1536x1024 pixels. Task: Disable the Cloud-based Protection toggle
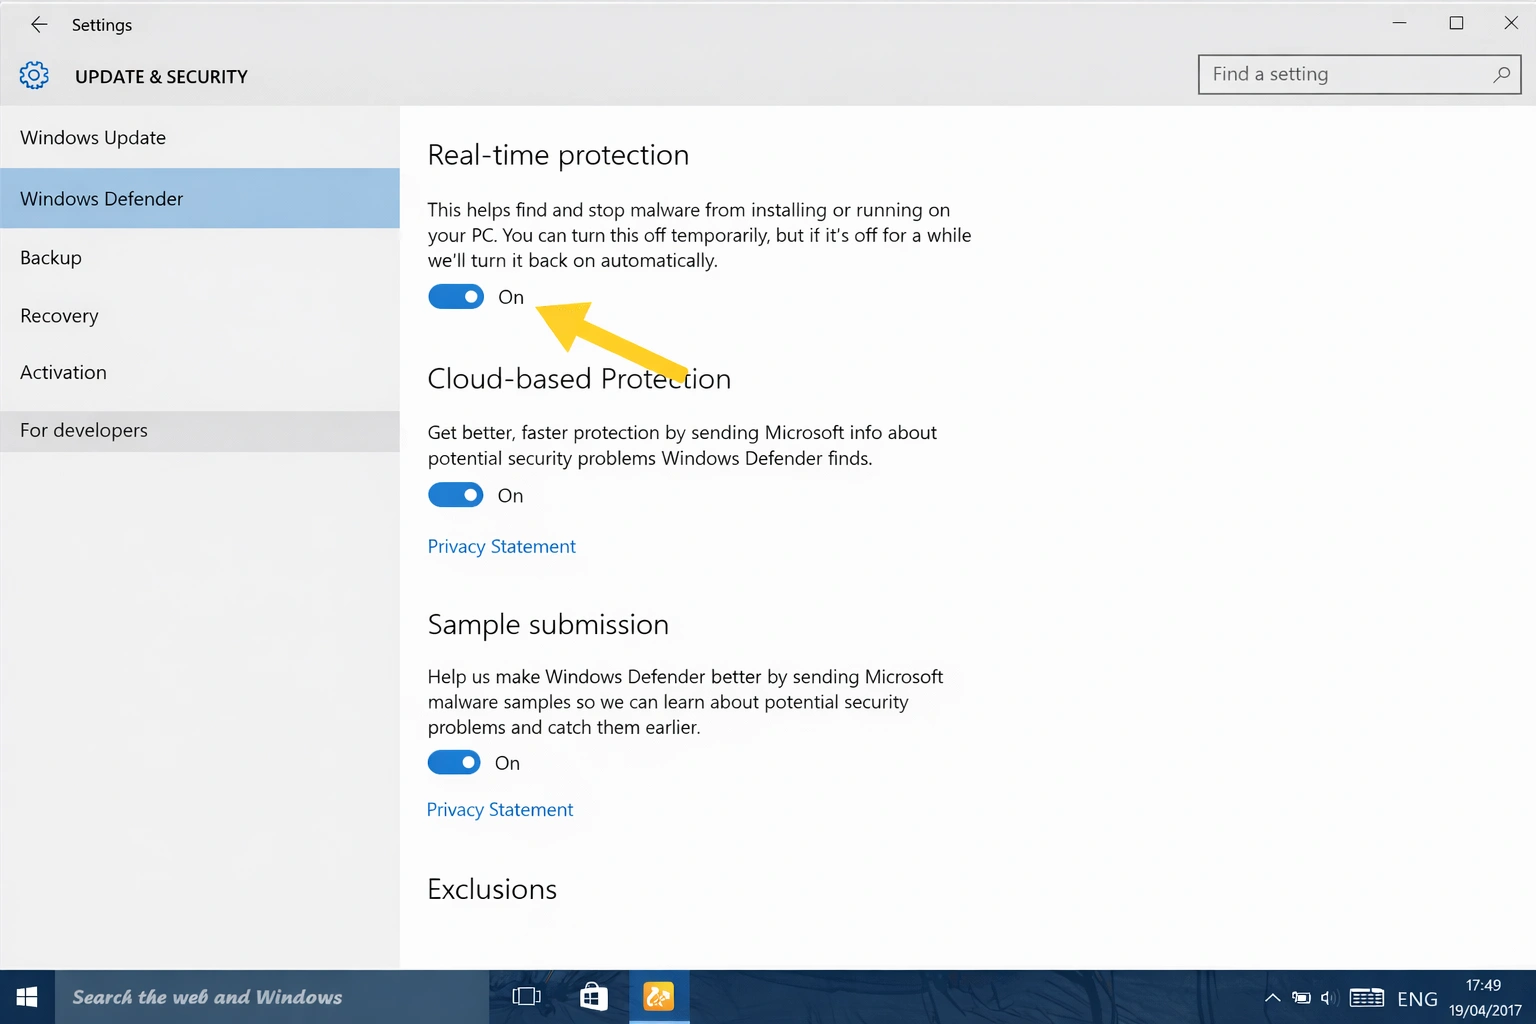pos(455,494)
